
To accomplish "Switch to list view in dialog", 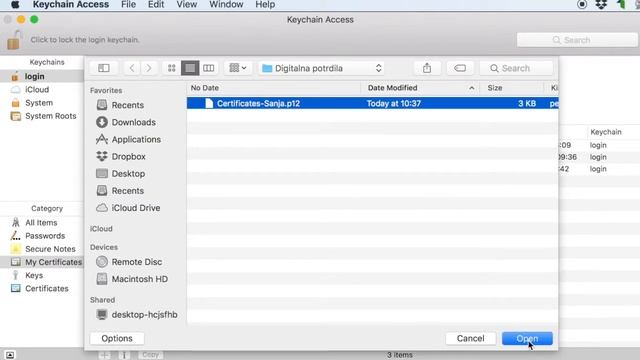I will (190, 68).
